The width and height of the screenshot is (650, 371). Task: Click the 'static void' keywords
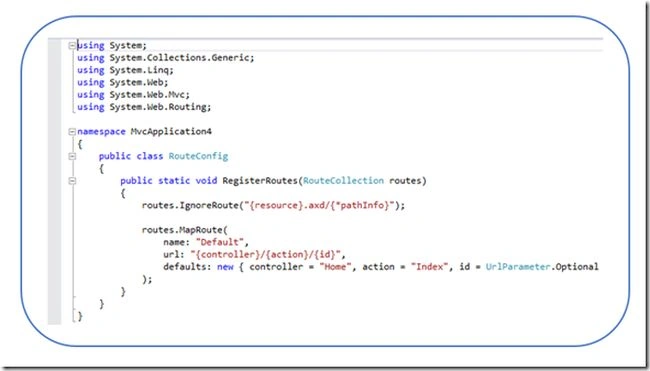tap(187, 181)
